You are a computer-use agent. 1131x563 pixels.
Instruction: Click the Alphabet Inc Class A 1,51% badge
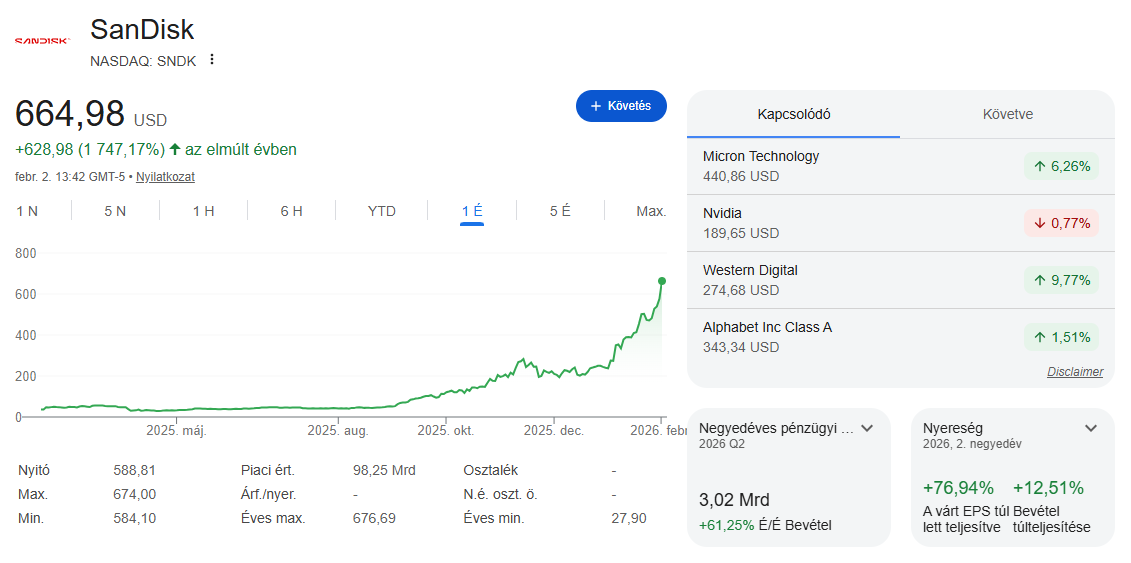1060,337
